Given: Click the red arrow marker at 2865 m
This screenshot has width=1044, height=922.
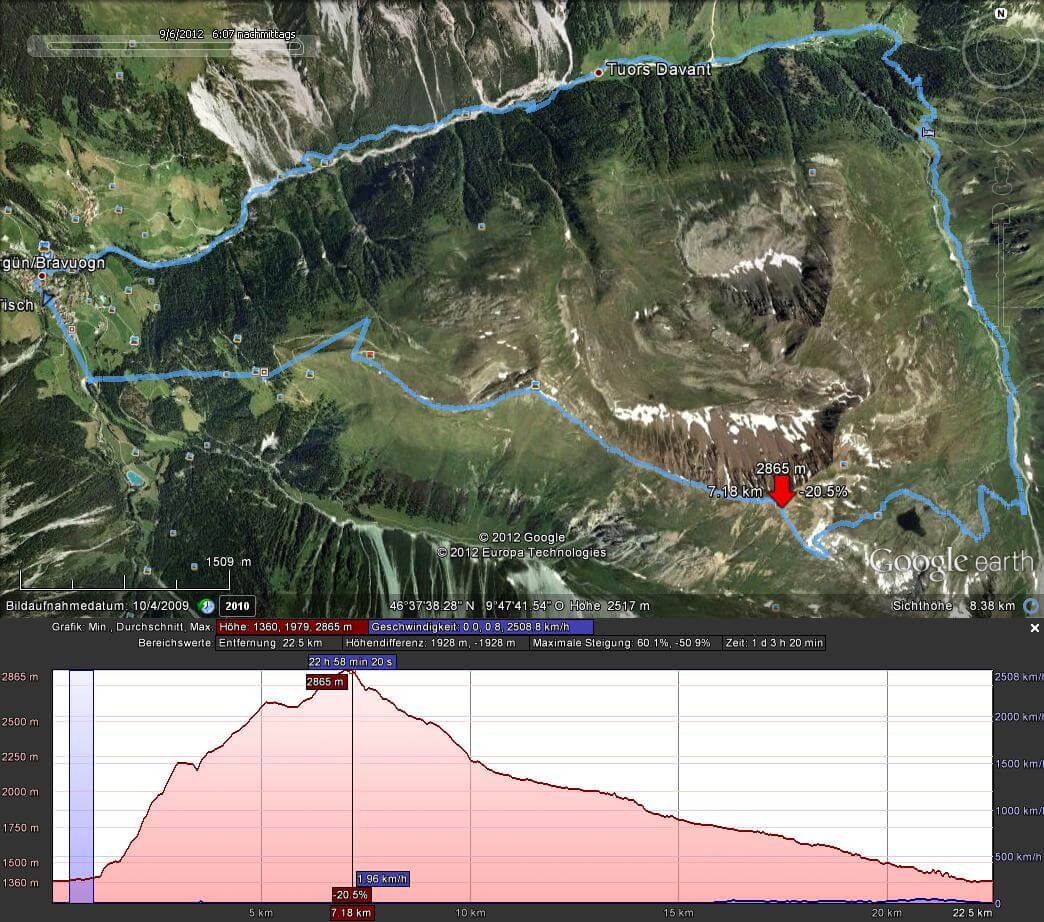Looking at the screenshot, I should coord(782,492).
